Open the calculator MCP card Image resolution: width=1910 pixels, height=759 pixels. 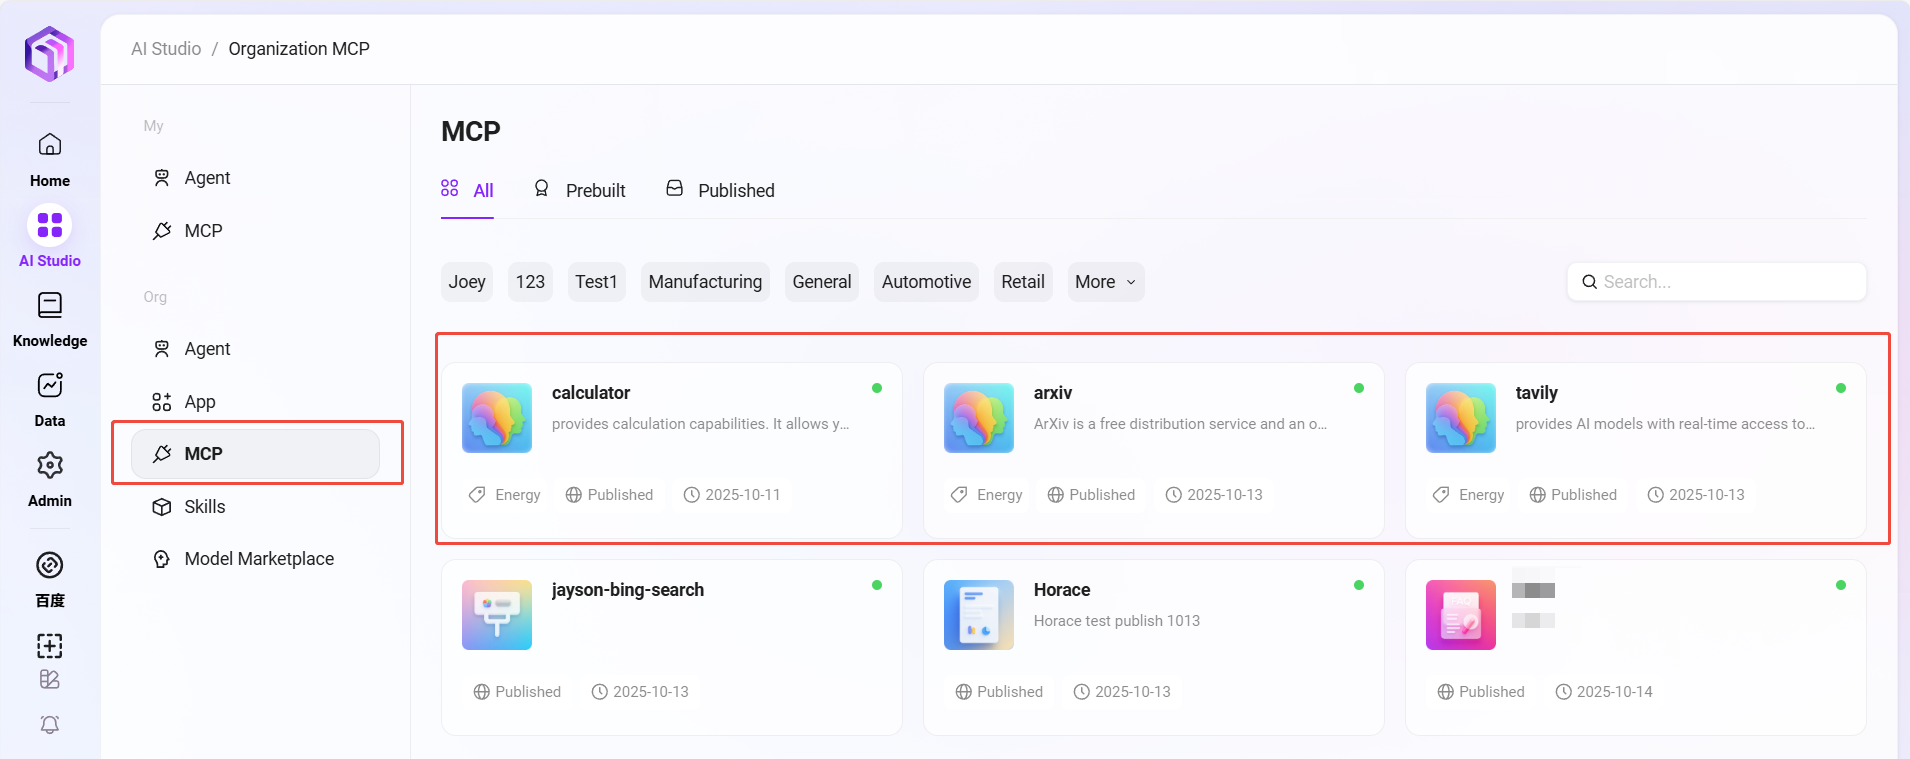click(x=671, y=440)
